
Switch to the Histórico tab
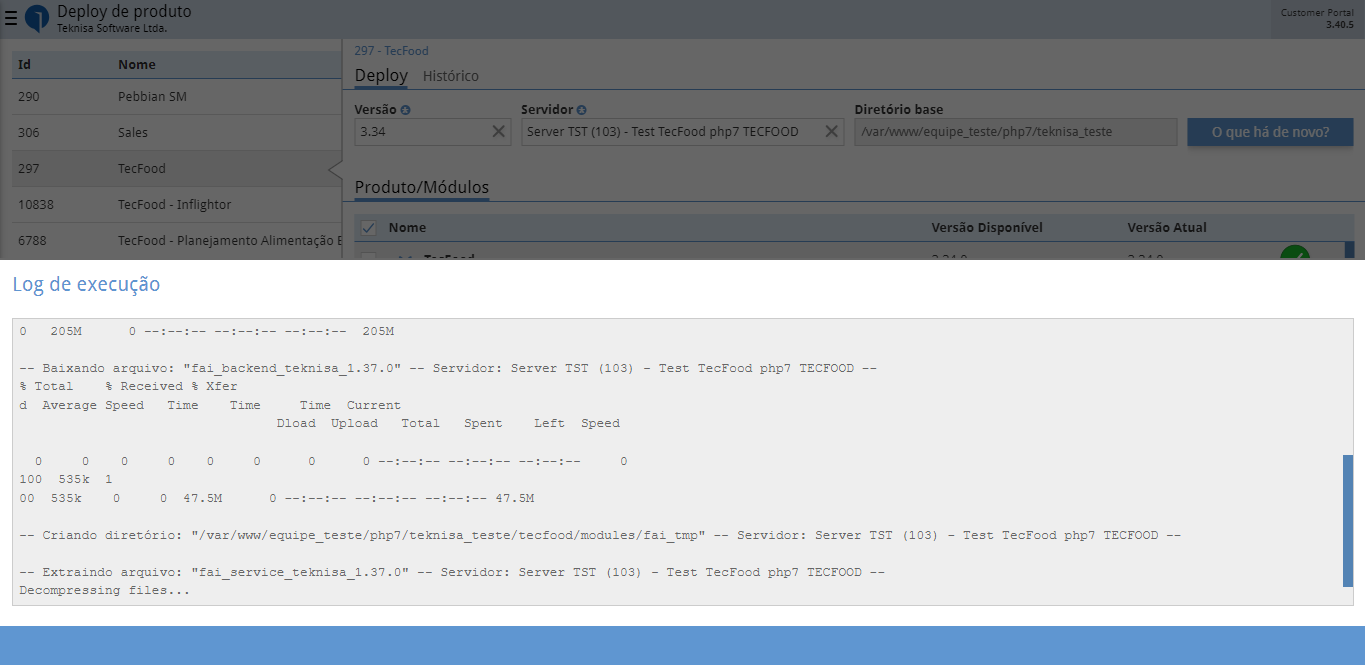[x=451, y=76]
